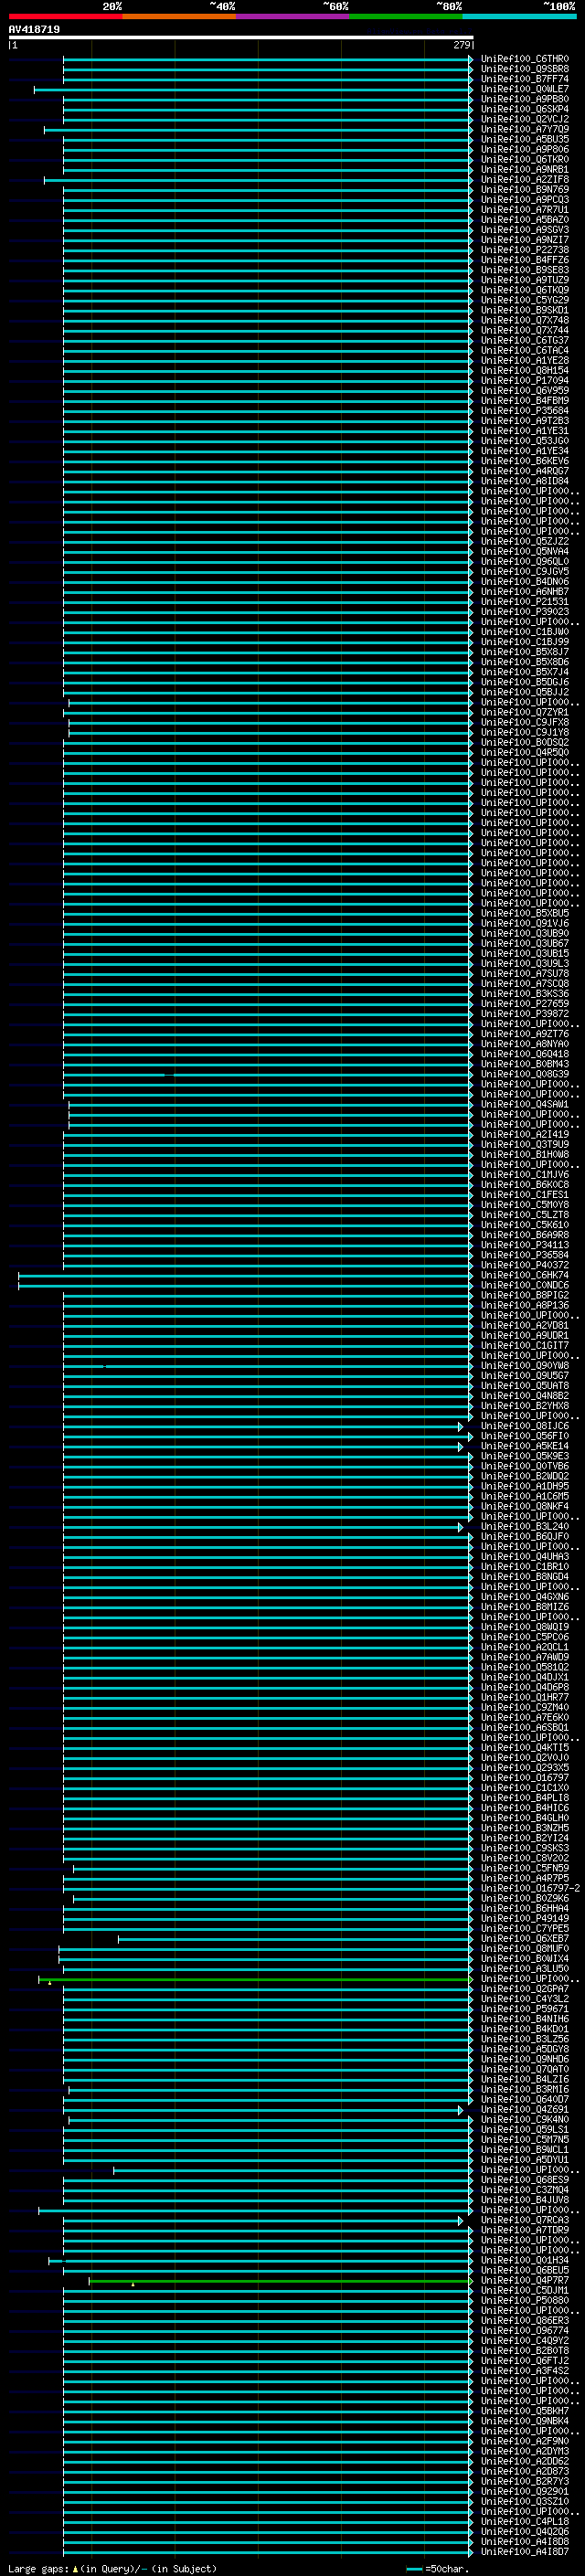The height and width of the screenshot is (2576, 585).
Task: Select the UniRef100_P22738 label
Action: (x=524, y=250)
